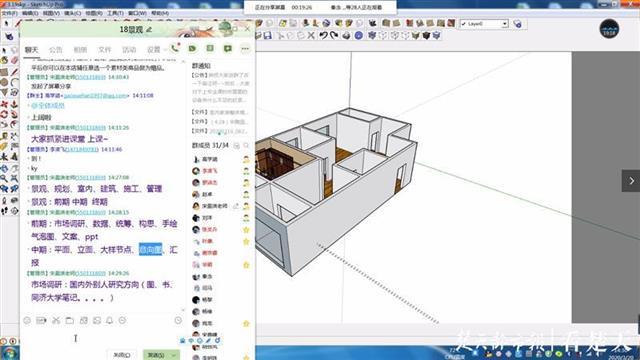
Task: Click the save floppy-disk icon in SketchUp toolbar
Action: (268, 36)
